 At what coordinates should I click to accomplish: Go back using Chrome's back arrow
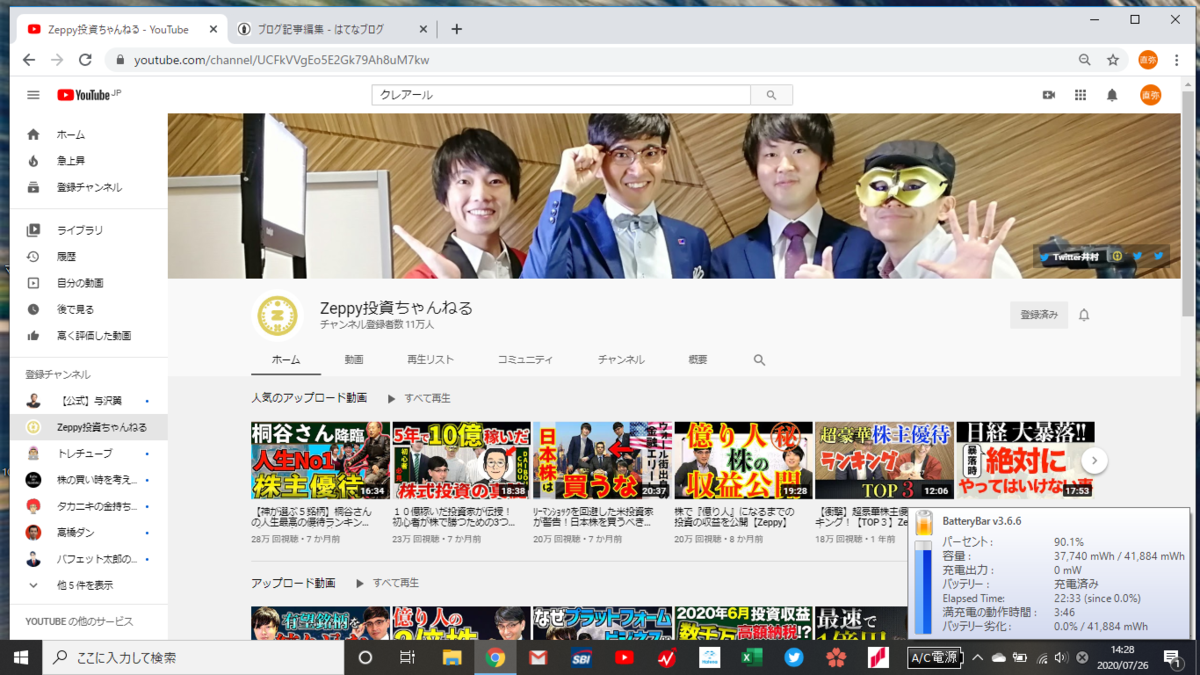pos(28,60)
